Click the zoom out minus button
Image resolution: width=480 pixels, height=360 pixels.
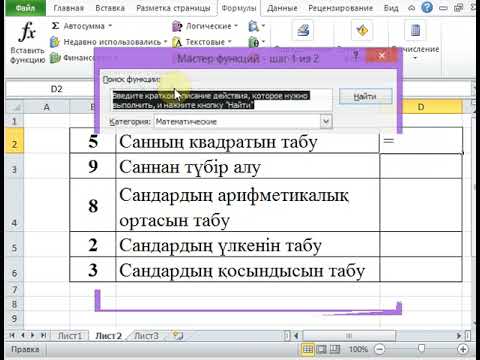(379, 349)
